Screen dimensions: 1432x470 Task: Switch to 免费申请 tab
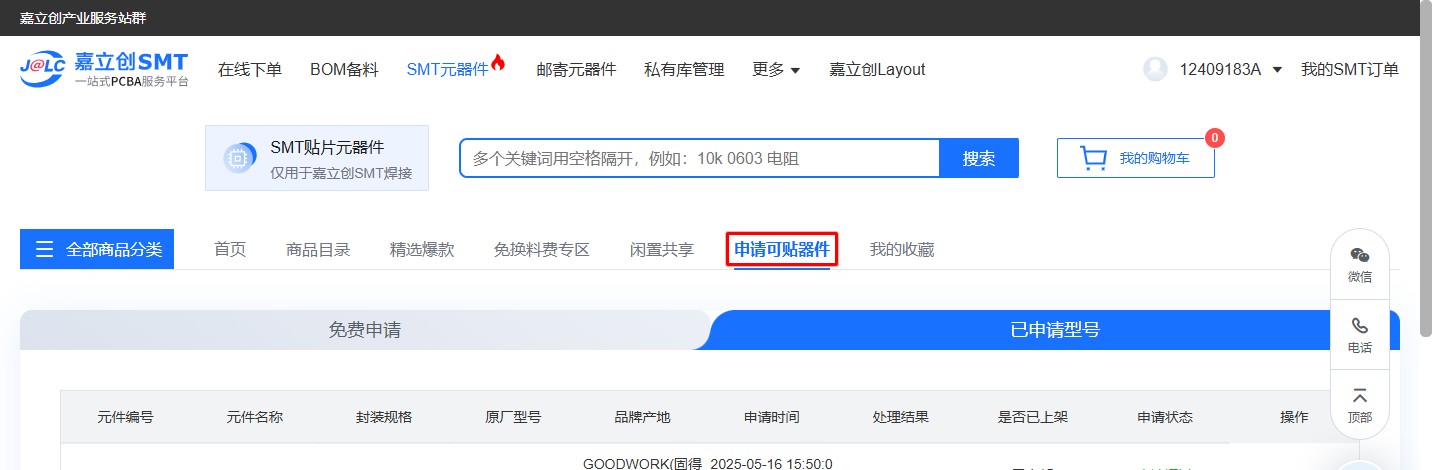(365, 330)
